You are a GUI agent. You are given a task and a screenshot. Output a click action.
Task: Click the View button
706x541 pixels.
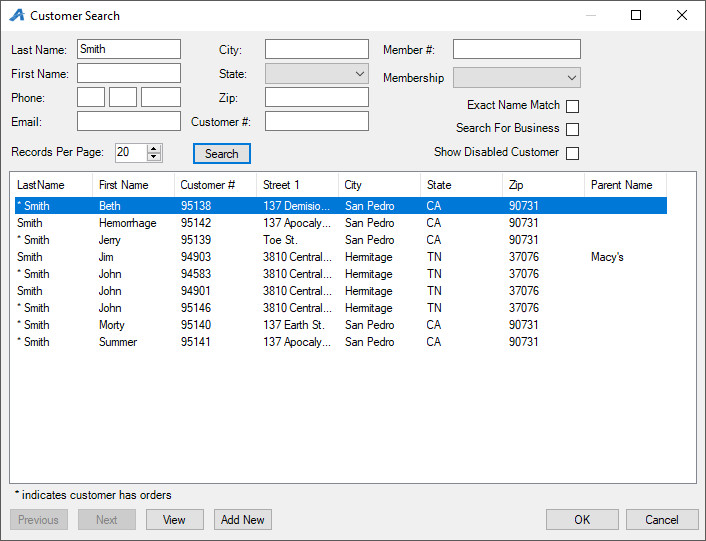175,520
